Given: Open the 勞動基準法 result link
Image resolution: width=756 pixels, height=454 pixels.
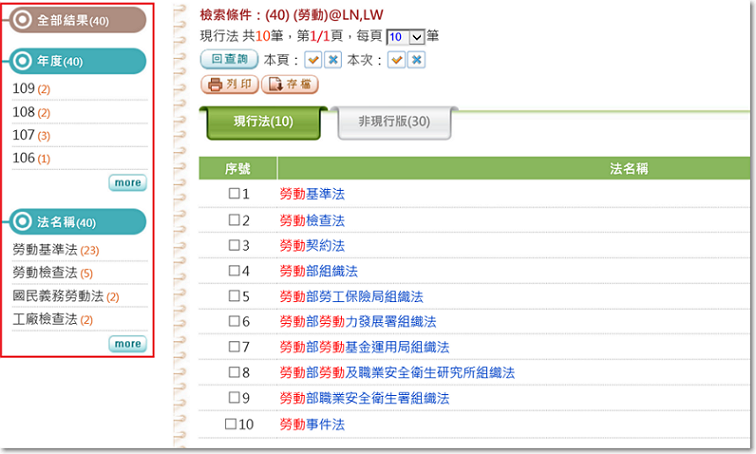Looking at the screenshot, I should click(x=312, y=193).
